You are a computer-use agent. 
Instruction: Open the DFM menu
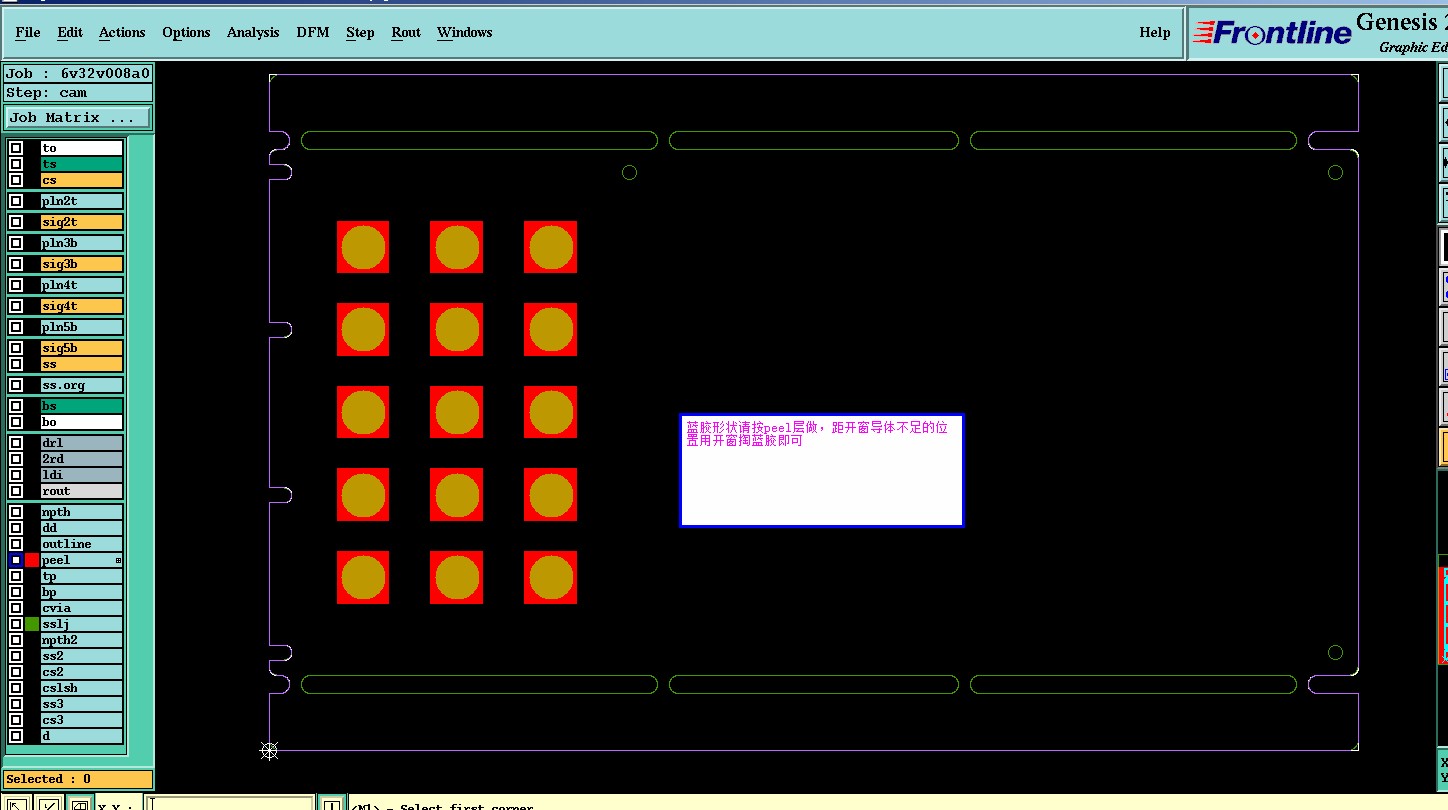(x=313, y=32)
